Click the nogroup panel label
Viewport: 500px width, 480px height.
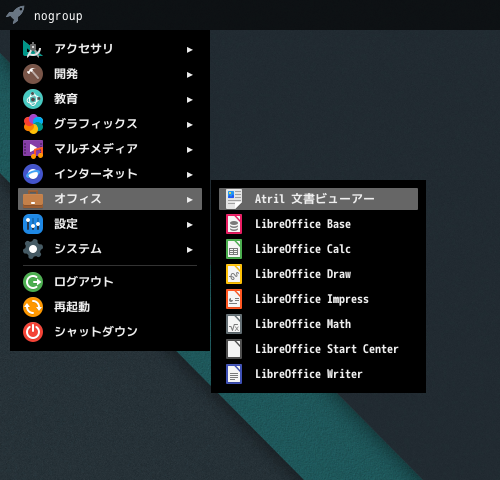[x=58, y=16]
